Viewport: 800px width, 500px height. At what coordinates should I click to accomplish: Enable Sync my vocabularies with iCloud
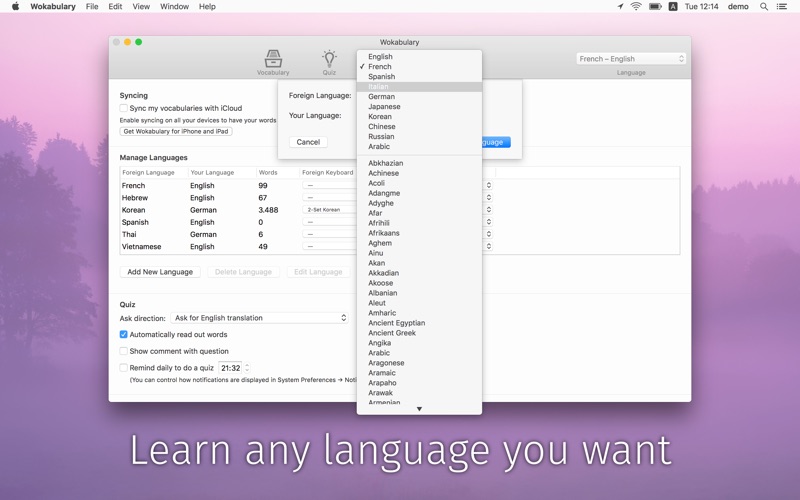123,108
